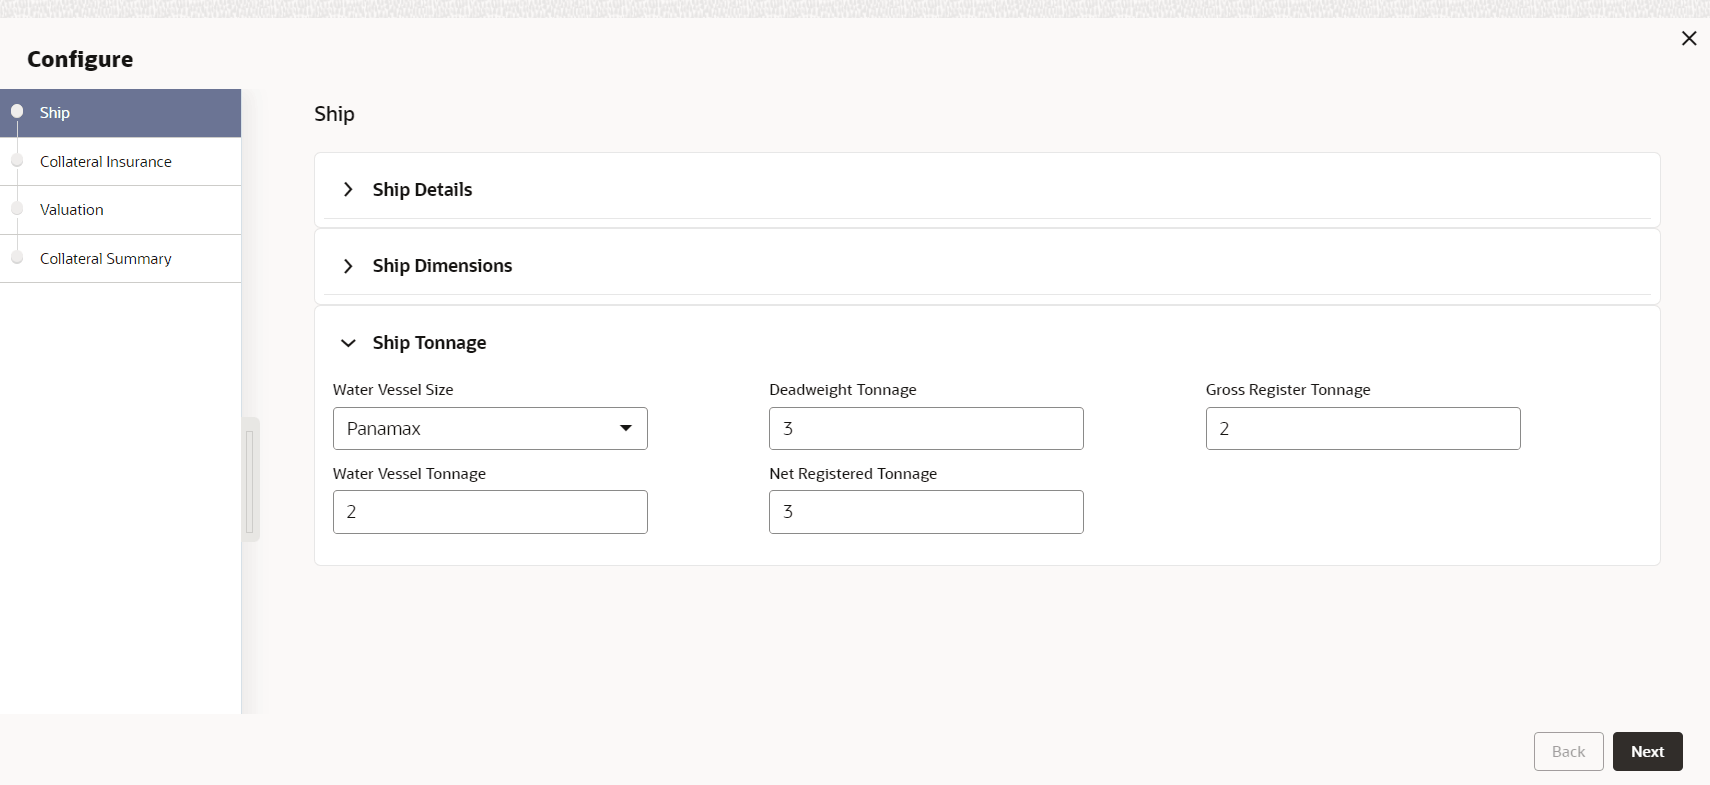Open the Collateral Summary step

click(106, 259)
